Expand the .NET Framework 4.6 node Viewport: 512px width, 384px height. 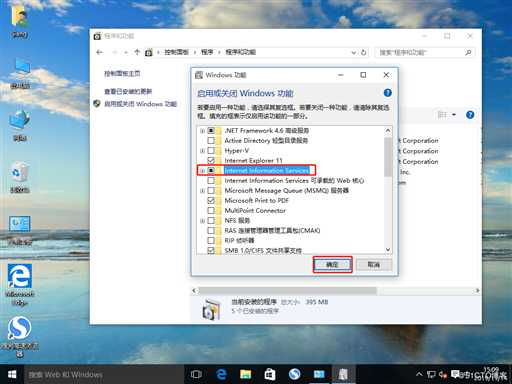coord(202,131)
